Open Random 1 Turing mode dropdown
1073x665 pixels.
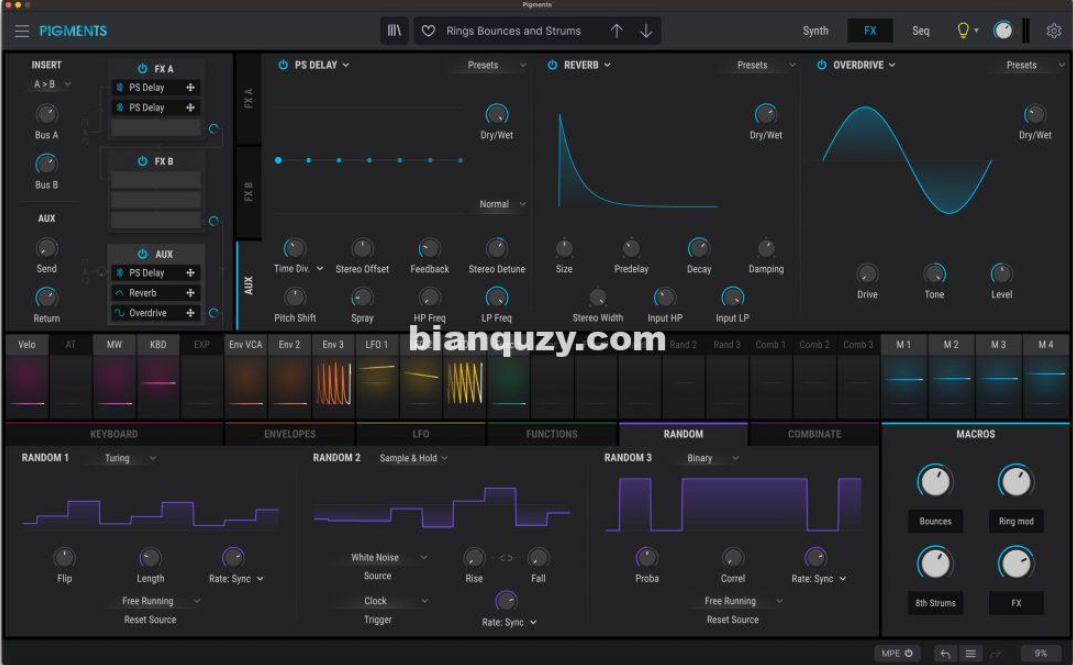click(x=124, y=458)
